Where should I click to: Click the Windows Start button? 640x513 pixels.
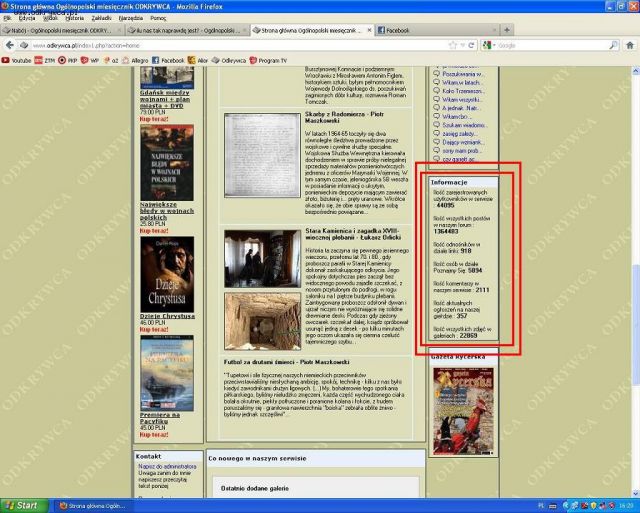coord(24,505)
